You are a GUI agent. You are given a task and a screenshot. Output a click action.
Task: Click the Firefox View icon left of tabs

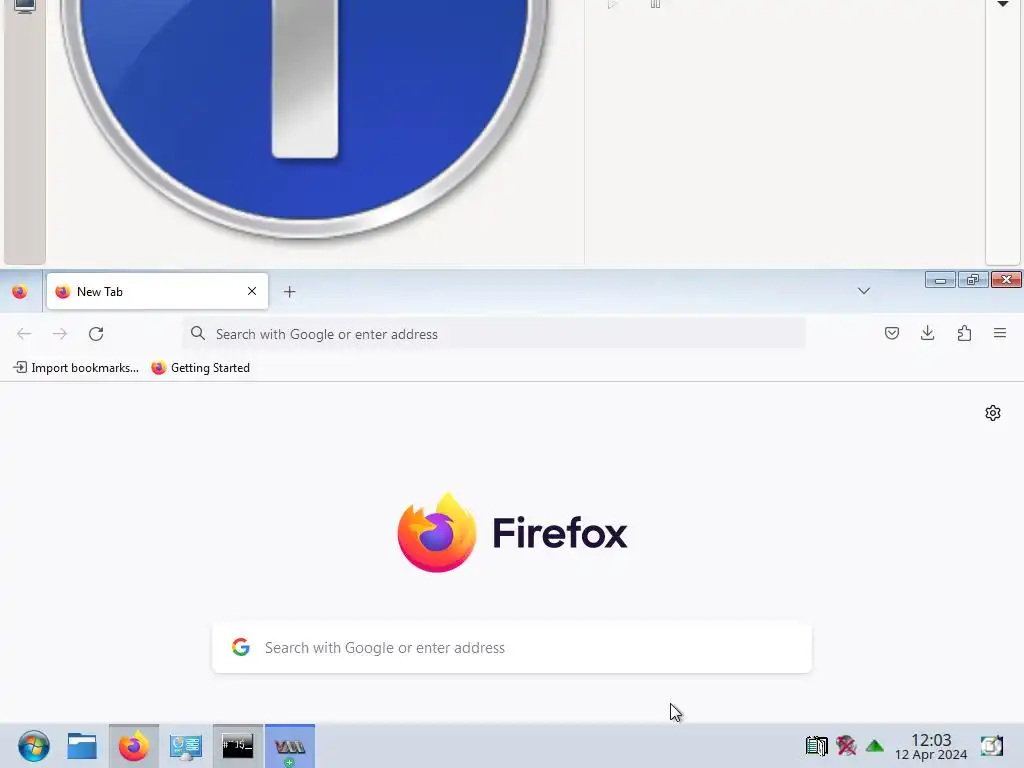20,291
